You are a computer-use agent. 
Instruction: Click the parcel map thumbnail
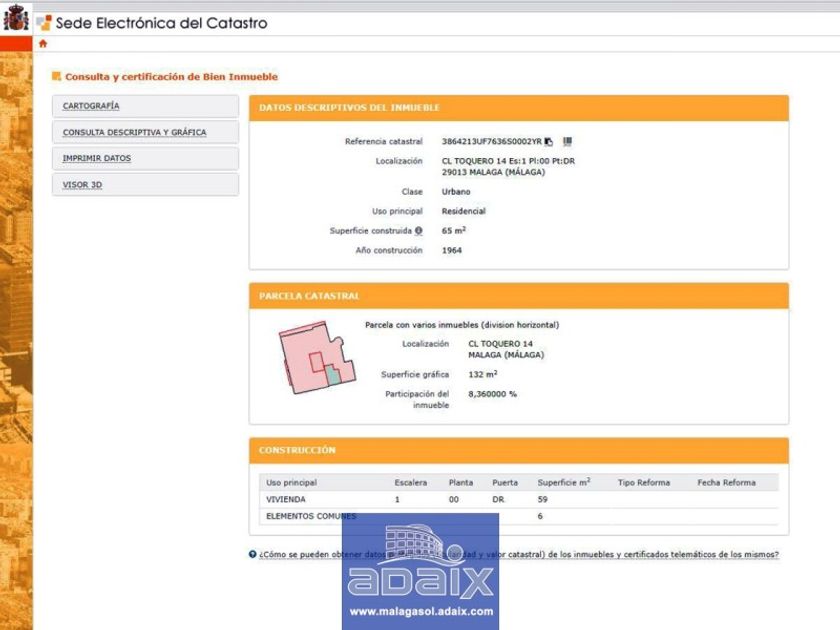click(316, 358)
